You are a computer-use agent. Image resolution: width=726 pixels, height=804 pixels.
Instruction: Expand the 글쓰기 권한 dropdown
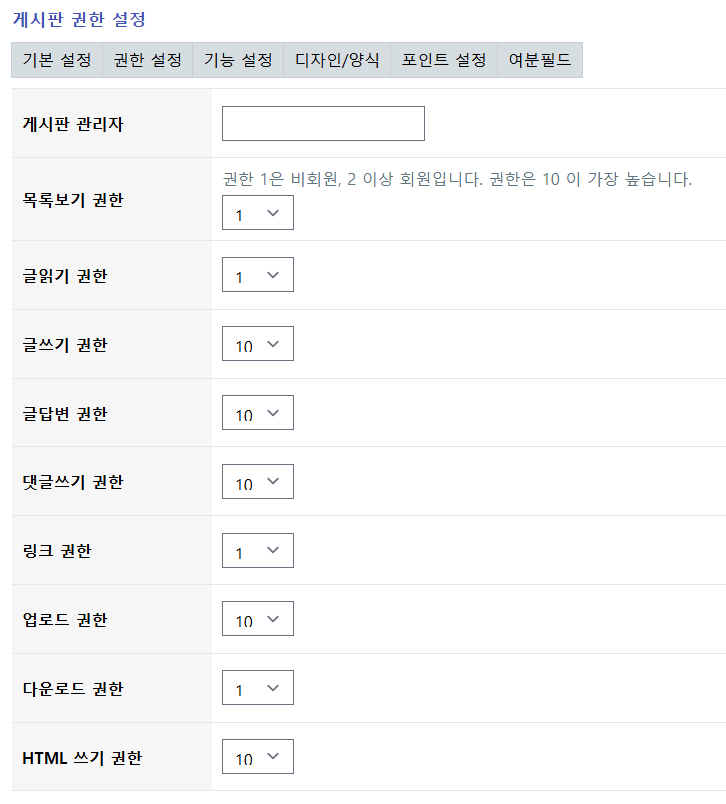[258, 344]
